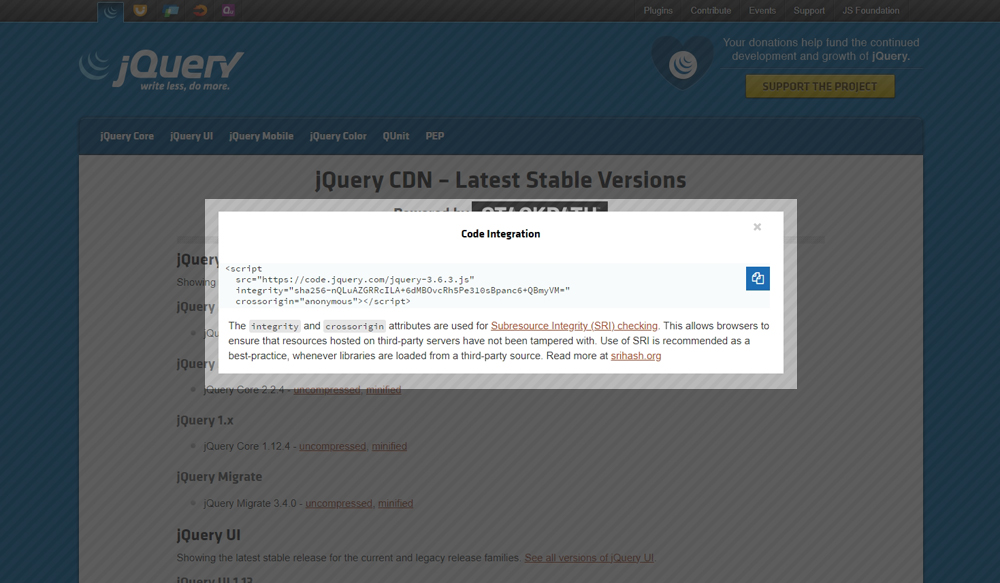
Task: Click the Code Integration dialog title
Action: pyautogui.click(x=501, y=234)
